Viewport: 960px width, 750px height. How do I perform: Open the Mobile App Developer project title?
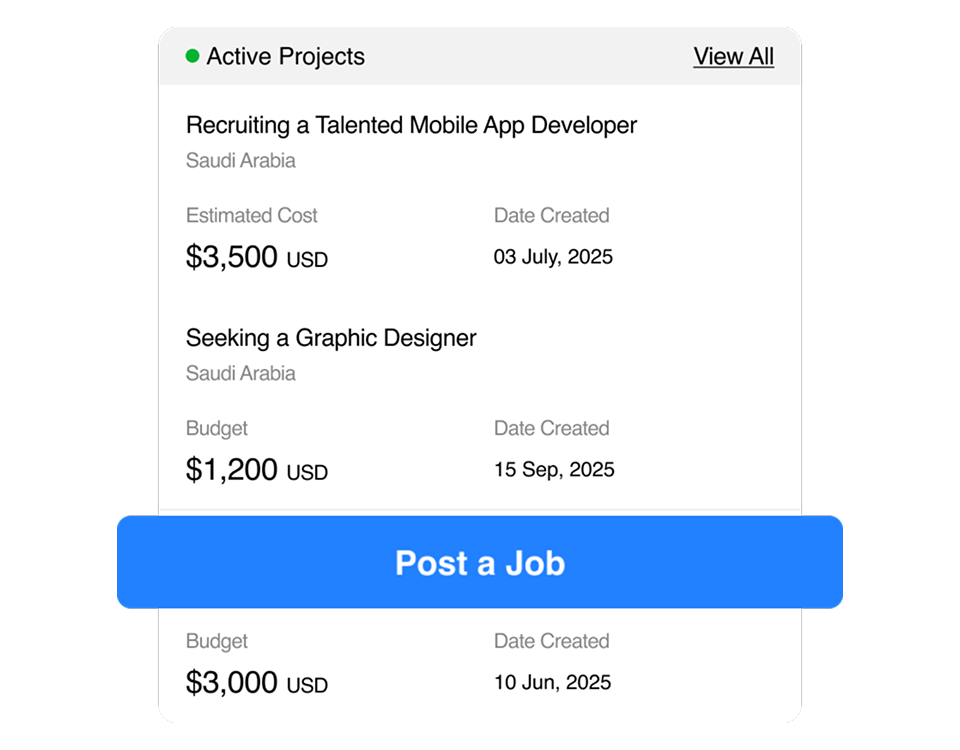411,125
